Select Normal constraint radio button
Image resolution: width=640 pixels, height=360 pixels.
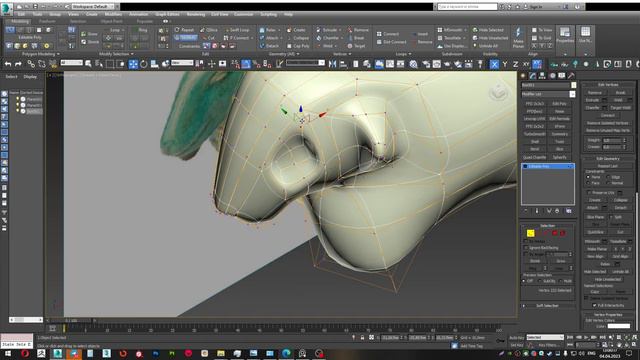[x=609, y=183]
